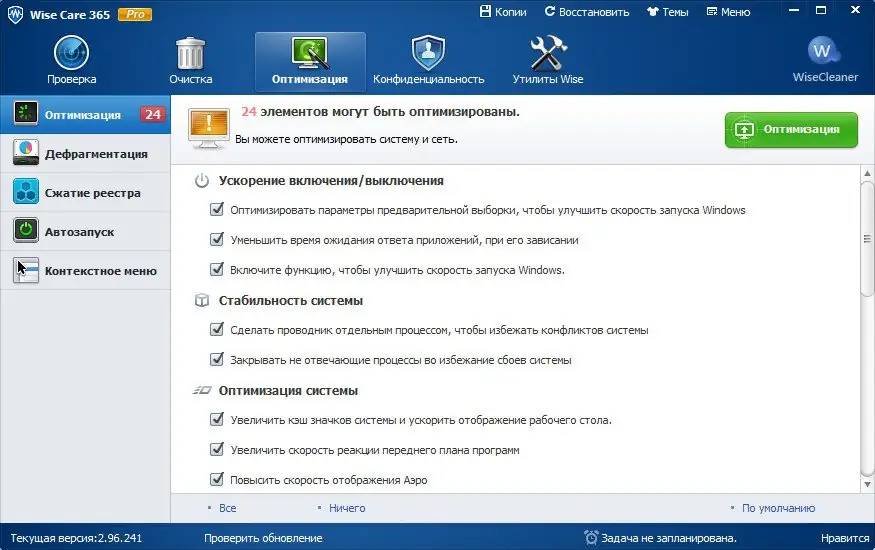Click the Автозапуск power icon
875x550 pixels.
click(x=26, y=230)
